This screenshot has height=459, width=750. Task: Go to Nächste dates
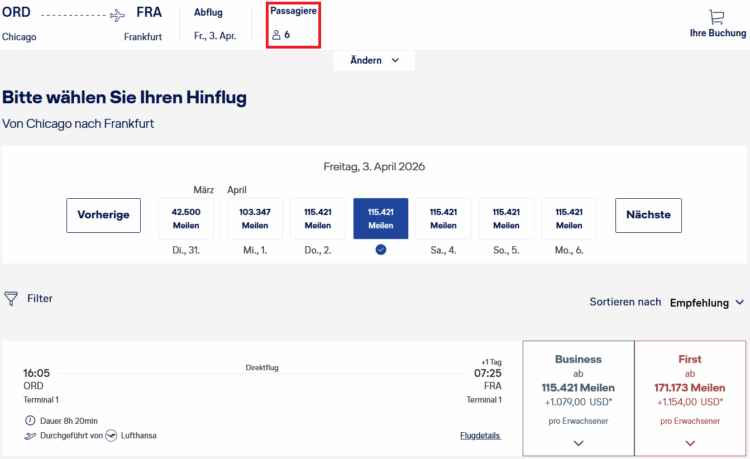tap(648, 215)
